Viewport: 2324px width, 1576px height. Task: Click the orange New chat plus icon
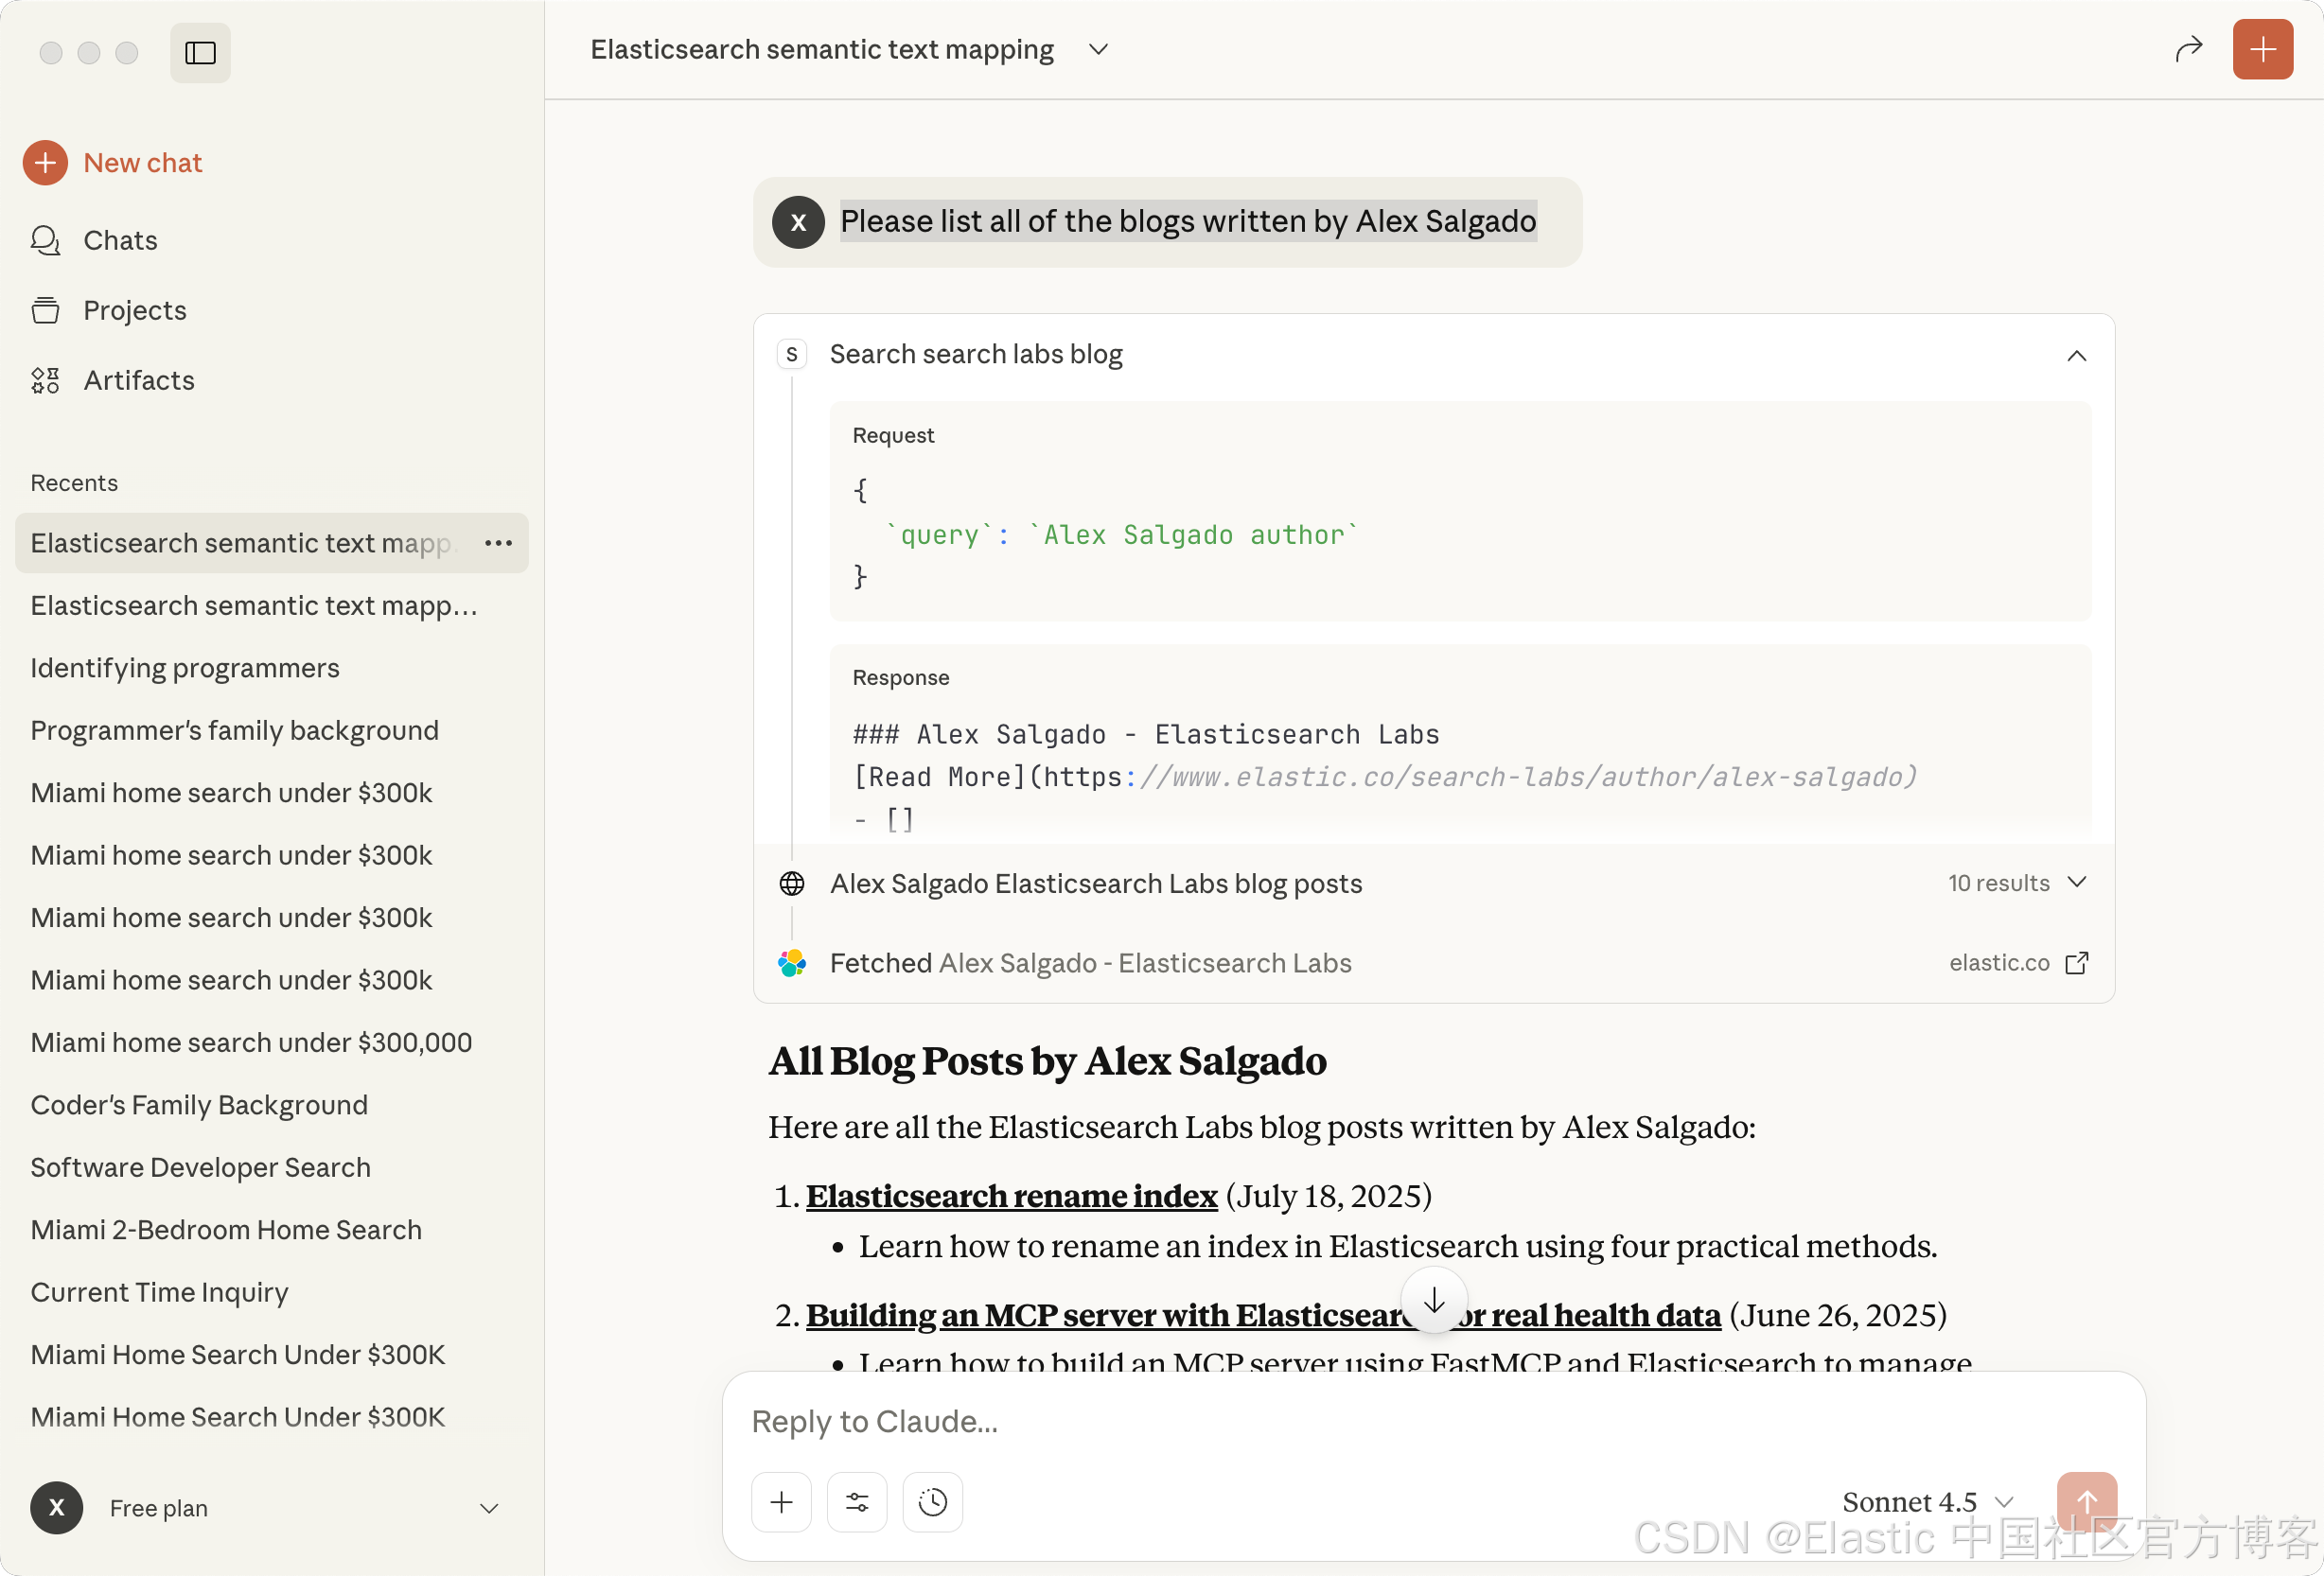pyautogui.click(x=45, y=162)
